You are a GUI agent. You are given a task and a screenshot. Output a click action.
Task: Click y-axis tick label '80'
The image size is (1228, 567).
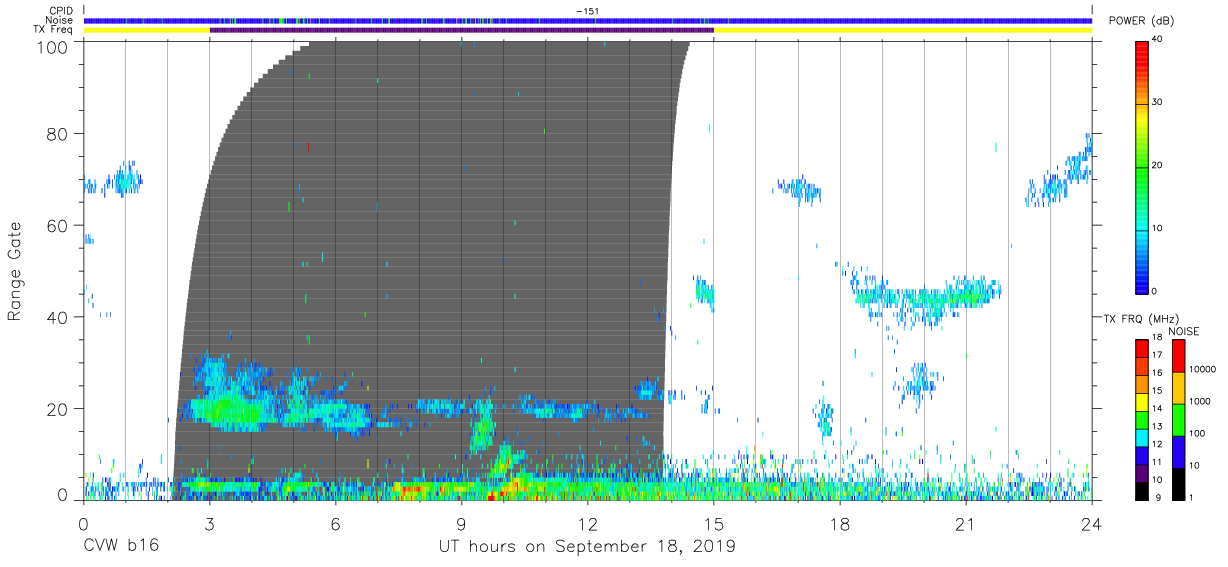(58, 134)
